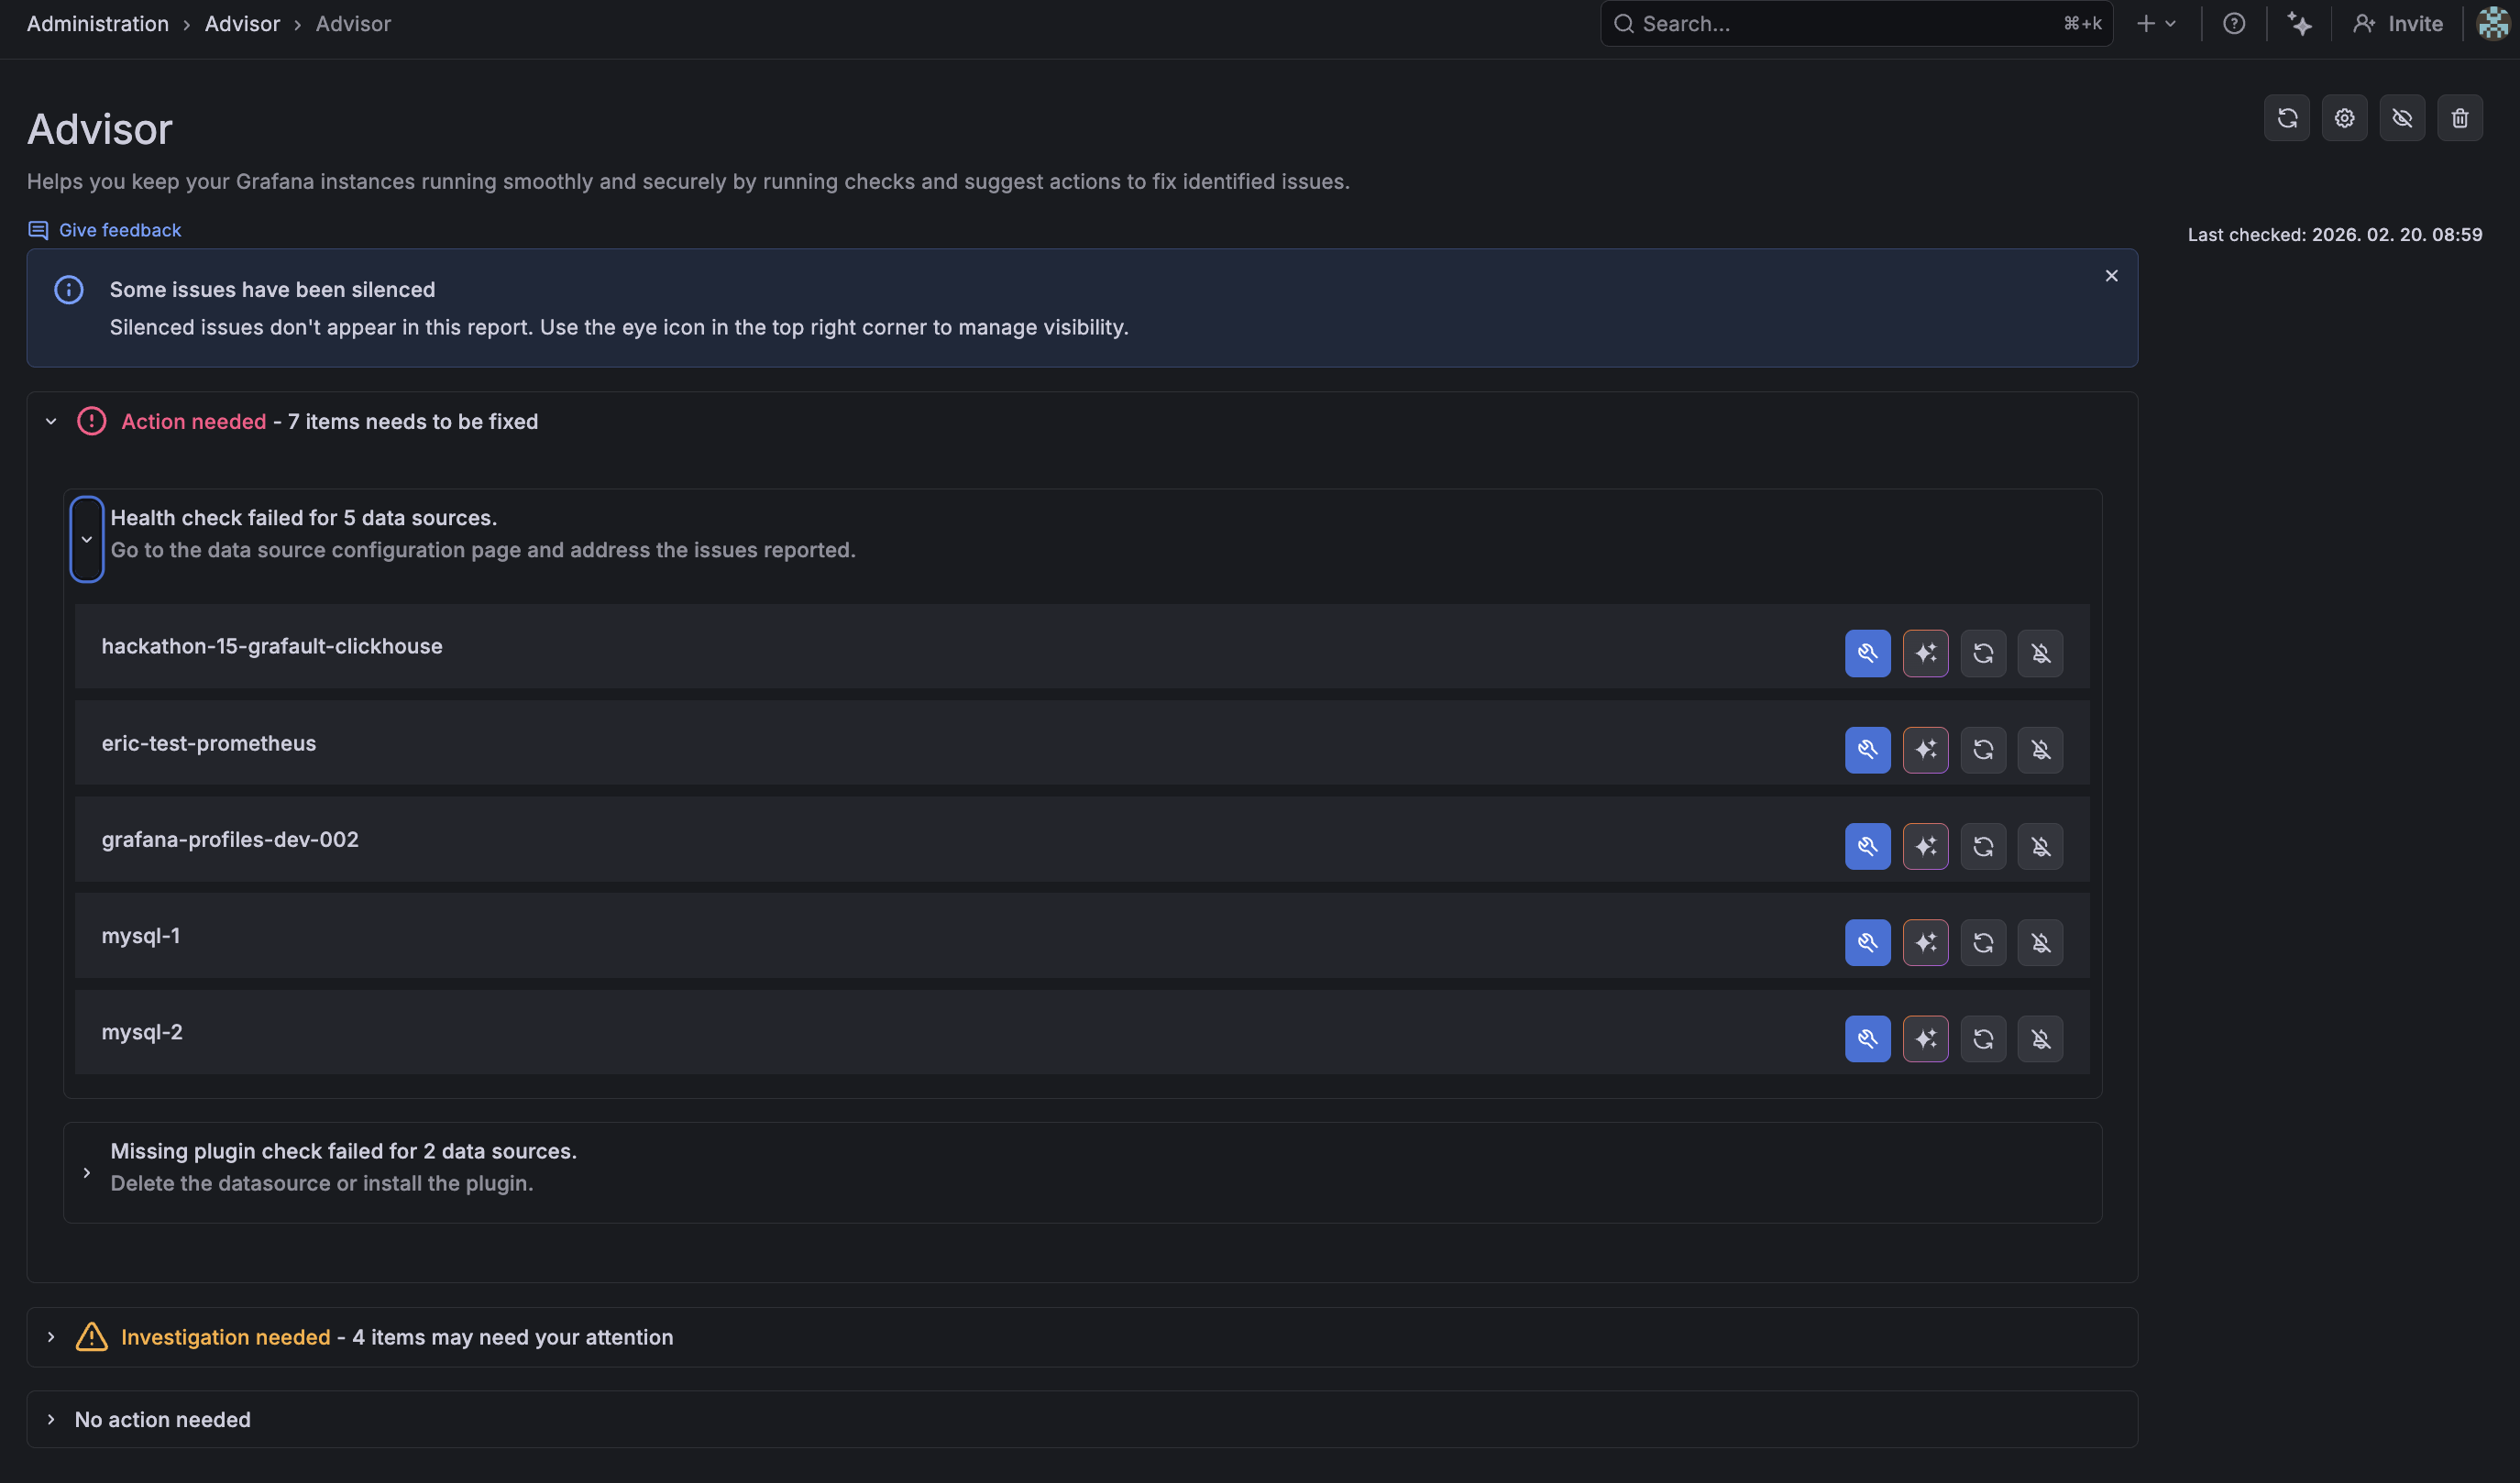Delete reports with the trash icon
The height and width of the screenshot is (1483, 2520).
[x=2459, y=118]
